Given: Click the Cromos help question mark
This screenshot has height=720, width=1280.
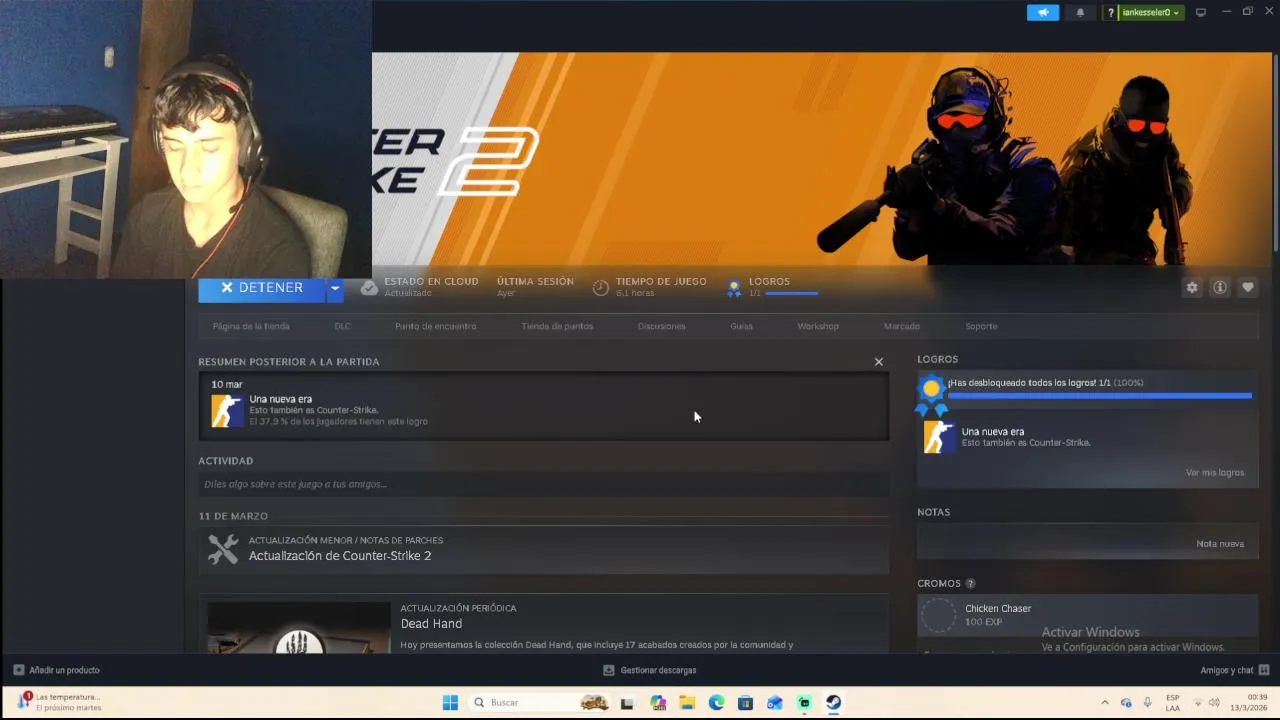Looking at the screenshot, I should point(970,584).
